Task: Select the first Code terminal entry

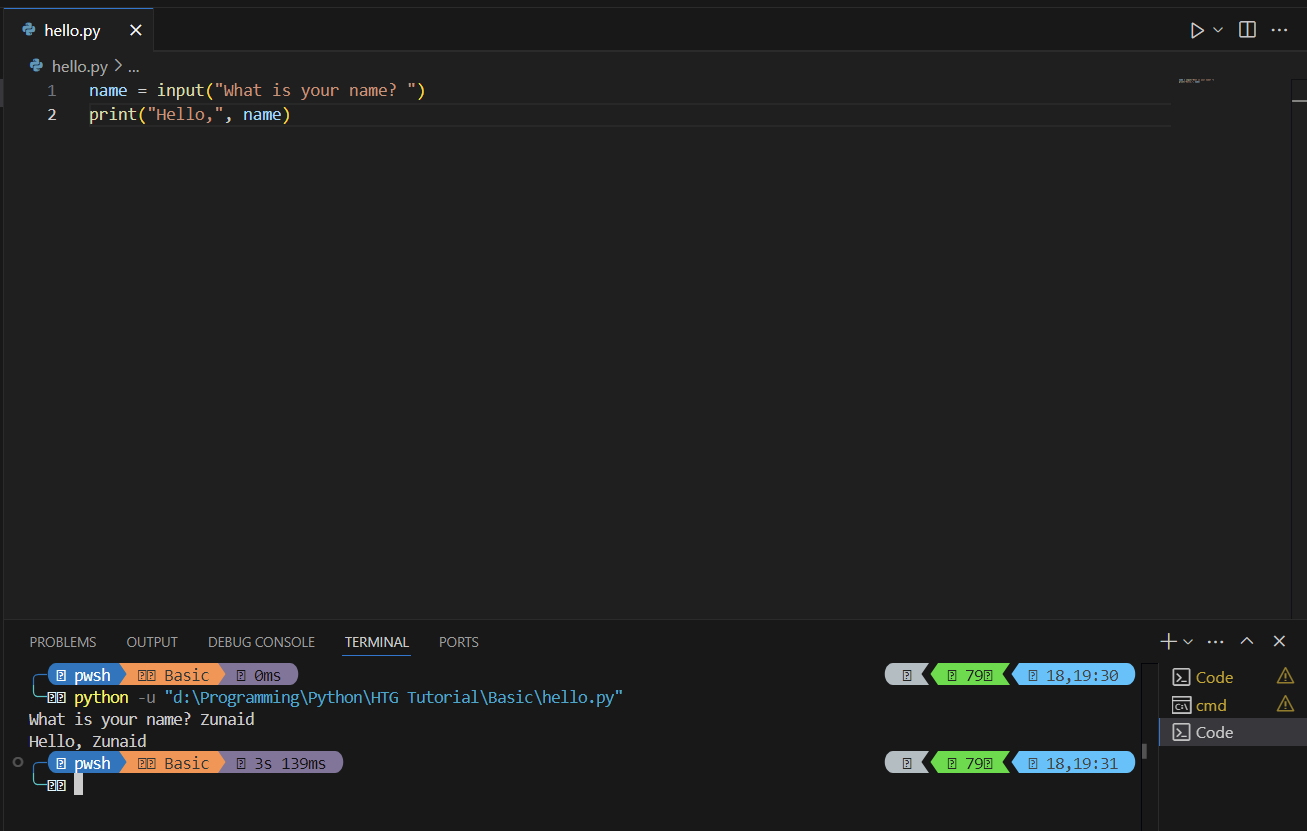Action: tap(1214, 677)
